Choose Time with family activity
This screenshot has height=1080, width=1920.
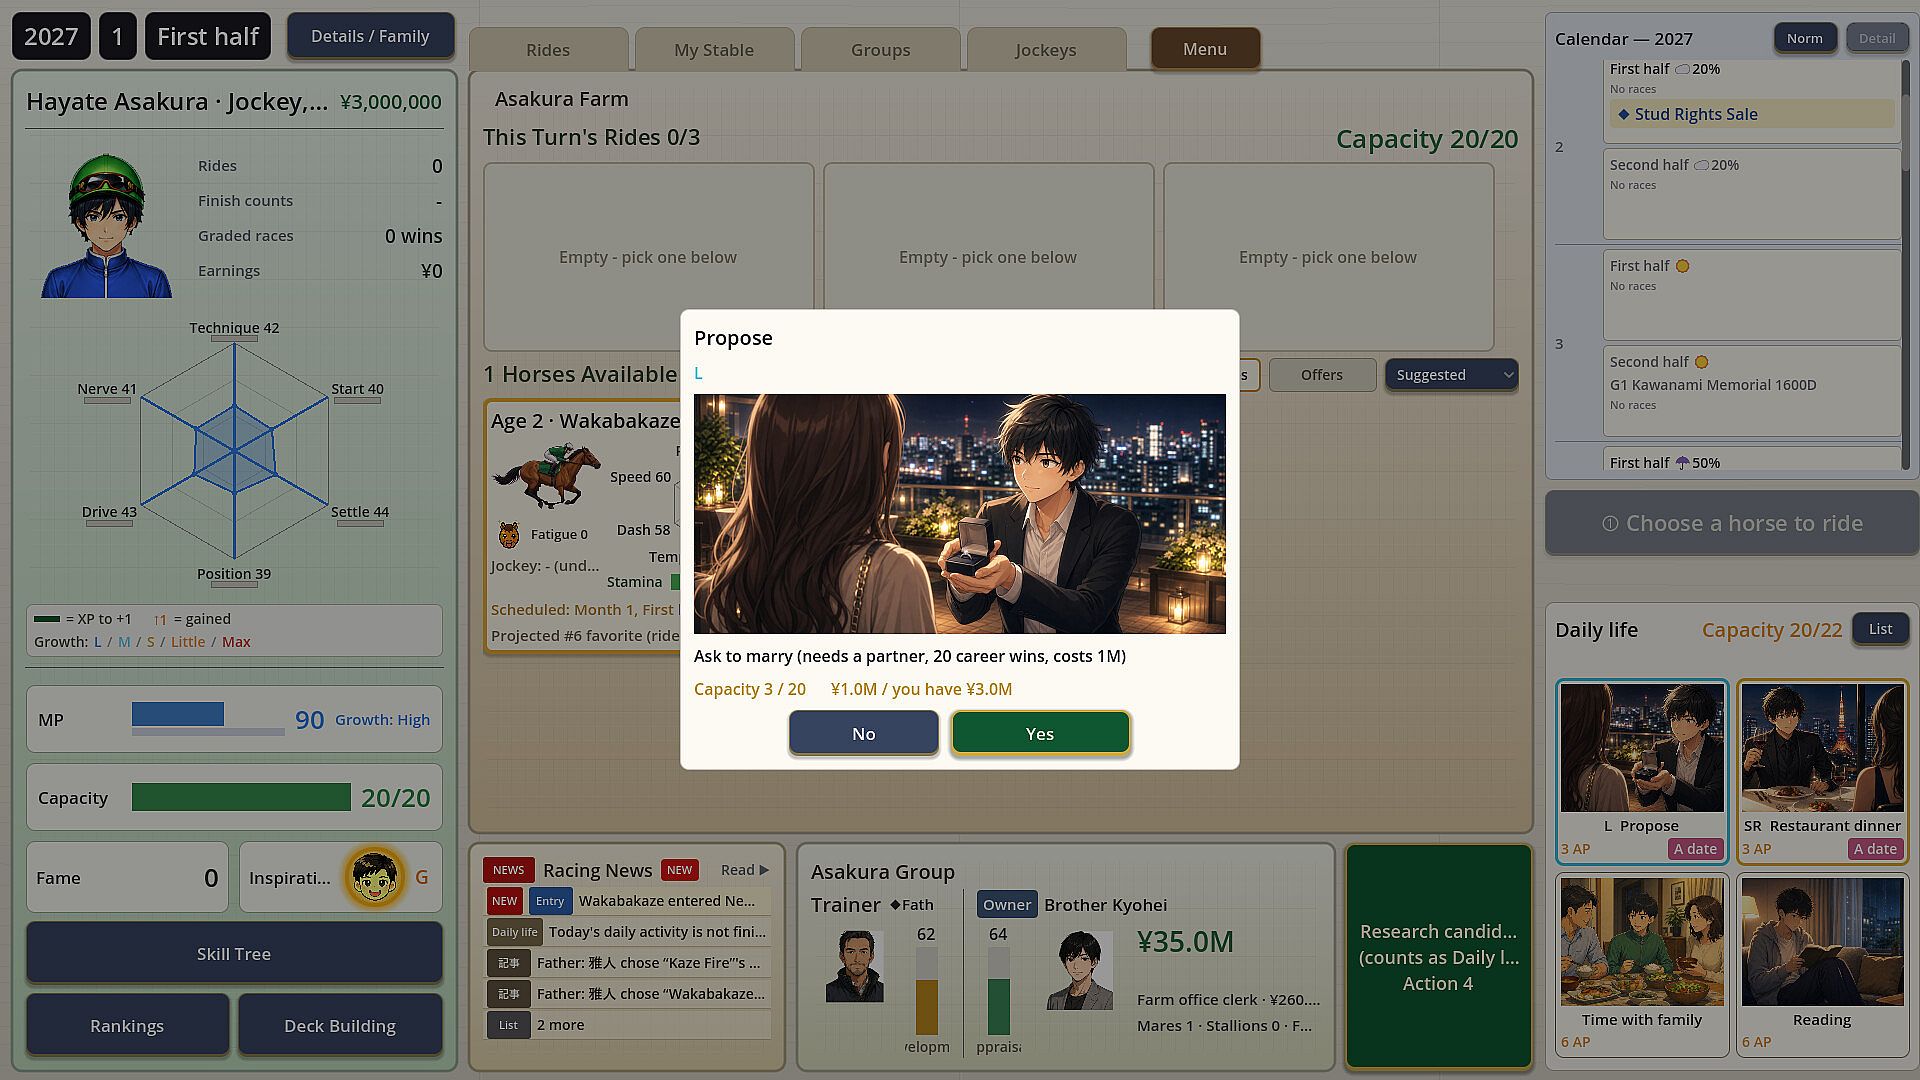point(1642,965)
